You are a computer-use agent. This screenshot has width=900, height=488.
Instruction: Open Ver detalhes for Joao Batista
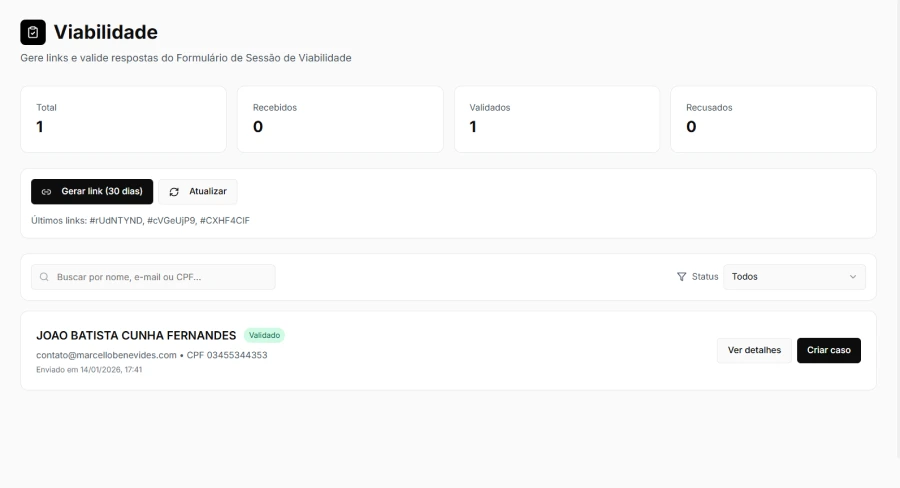pyautogui.click(x=754, y=350)
